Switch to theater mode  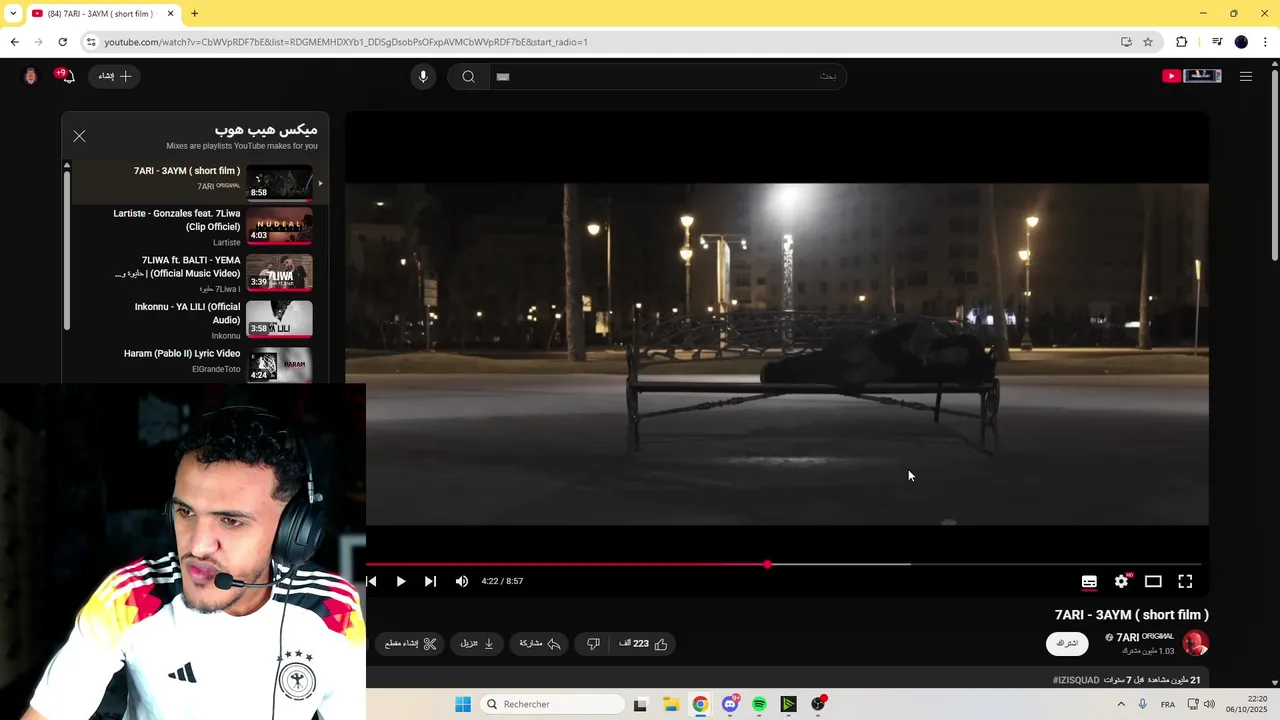1153,581
